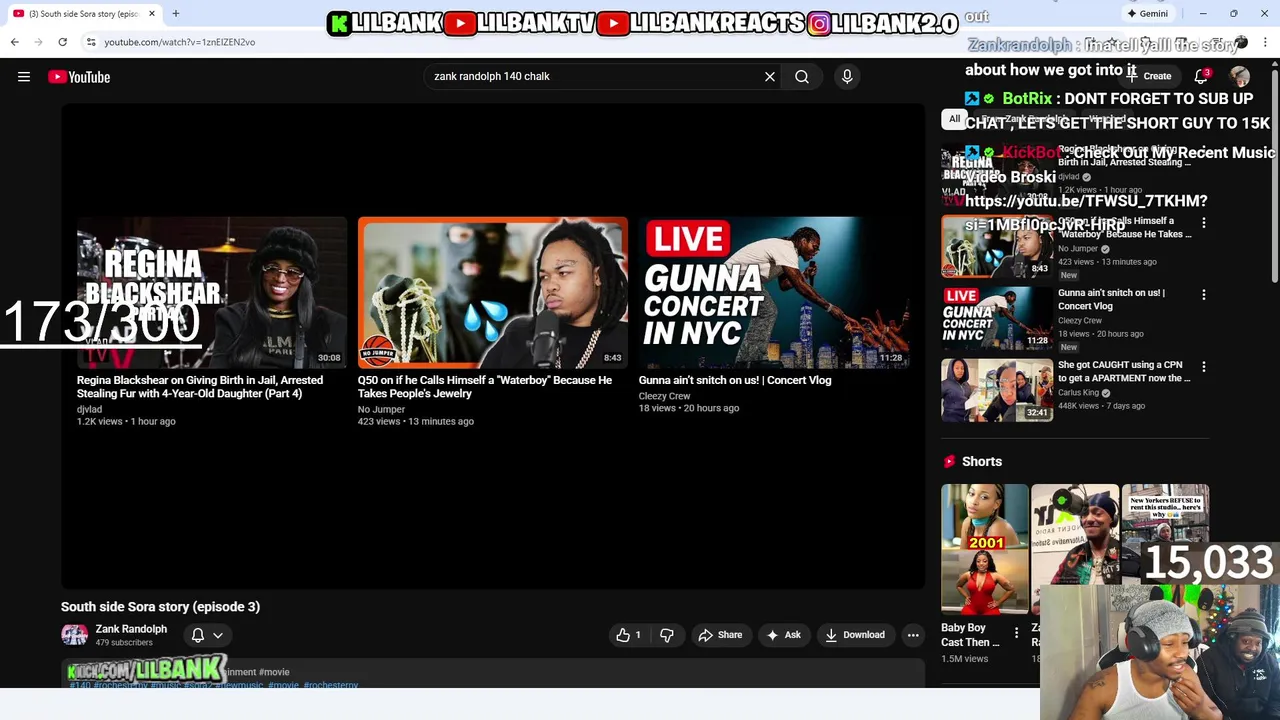Open more actions next to Download

[913, 635]
